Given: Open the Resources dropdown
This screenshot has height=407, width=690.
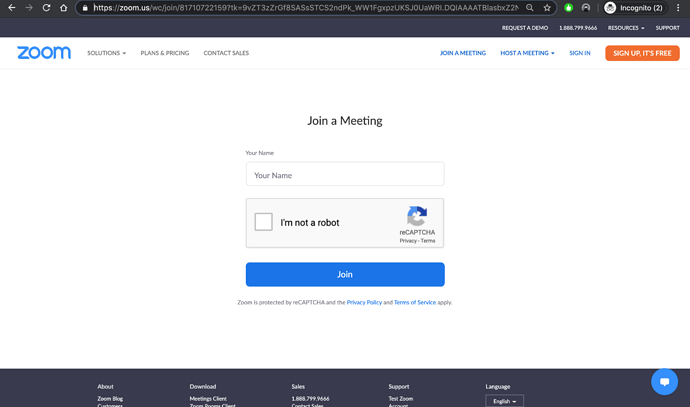Looking at the screenshot, I should [626, 28].
